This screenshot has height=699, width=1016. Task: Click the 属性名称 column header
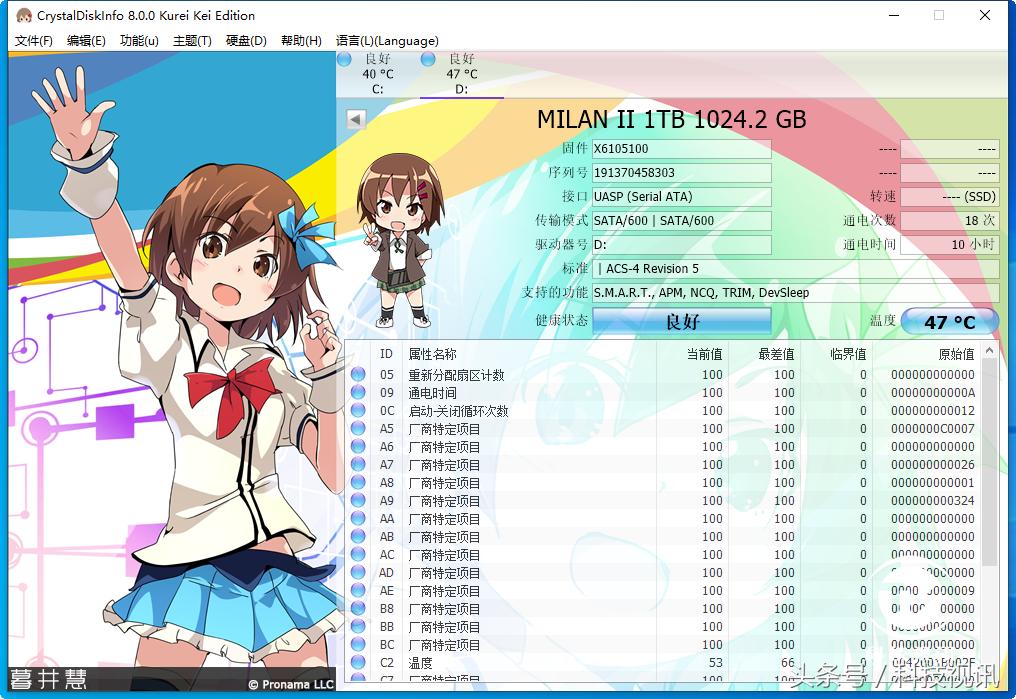tap(432, 354)
